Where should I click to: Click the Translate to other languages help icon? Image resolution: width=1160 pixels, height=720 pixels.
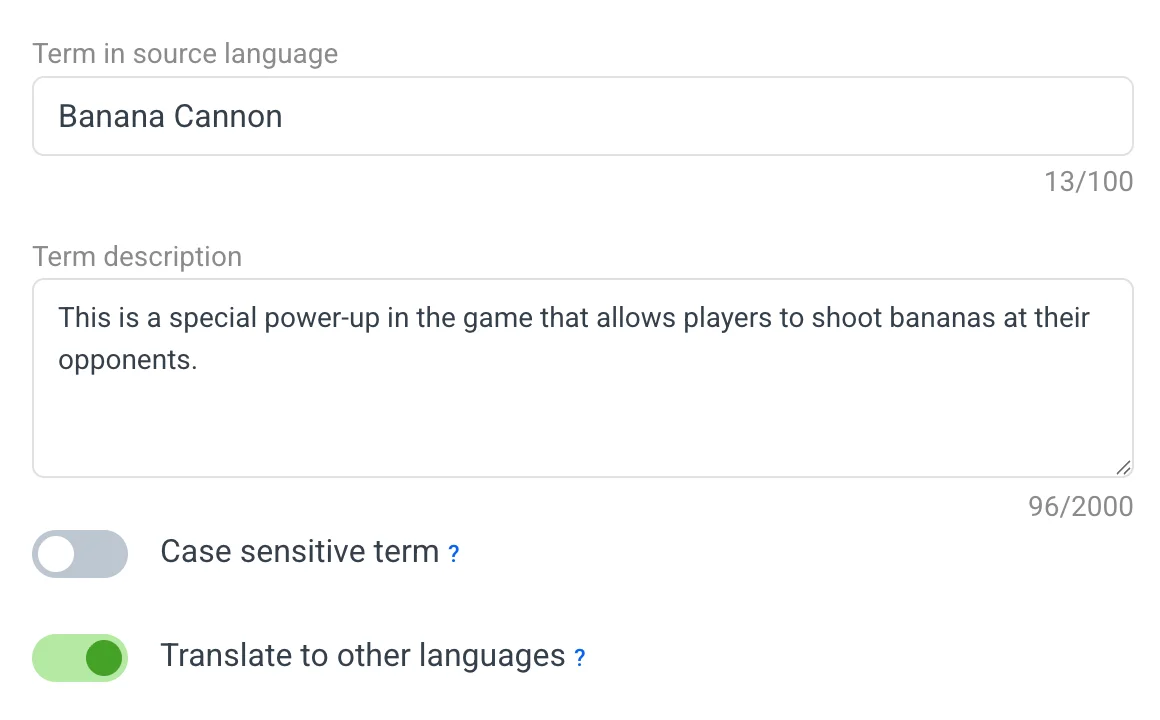click(x=579, y=658)
